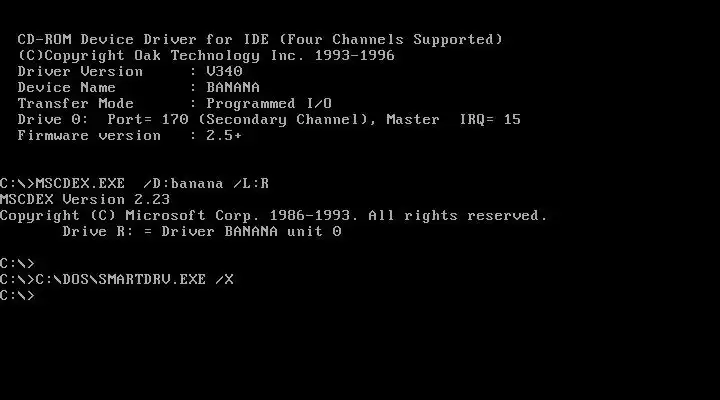The image size is (720, 400).
Task: Click Driver BANANA unit 0 text
Action: coord(251,231)
